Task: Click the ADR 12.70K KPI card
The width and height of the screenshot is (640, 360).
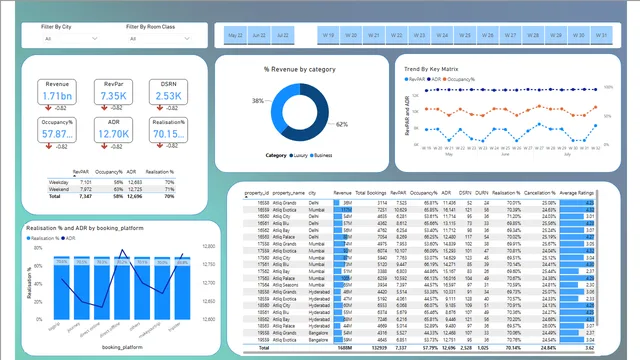Action: click(113, 130)
